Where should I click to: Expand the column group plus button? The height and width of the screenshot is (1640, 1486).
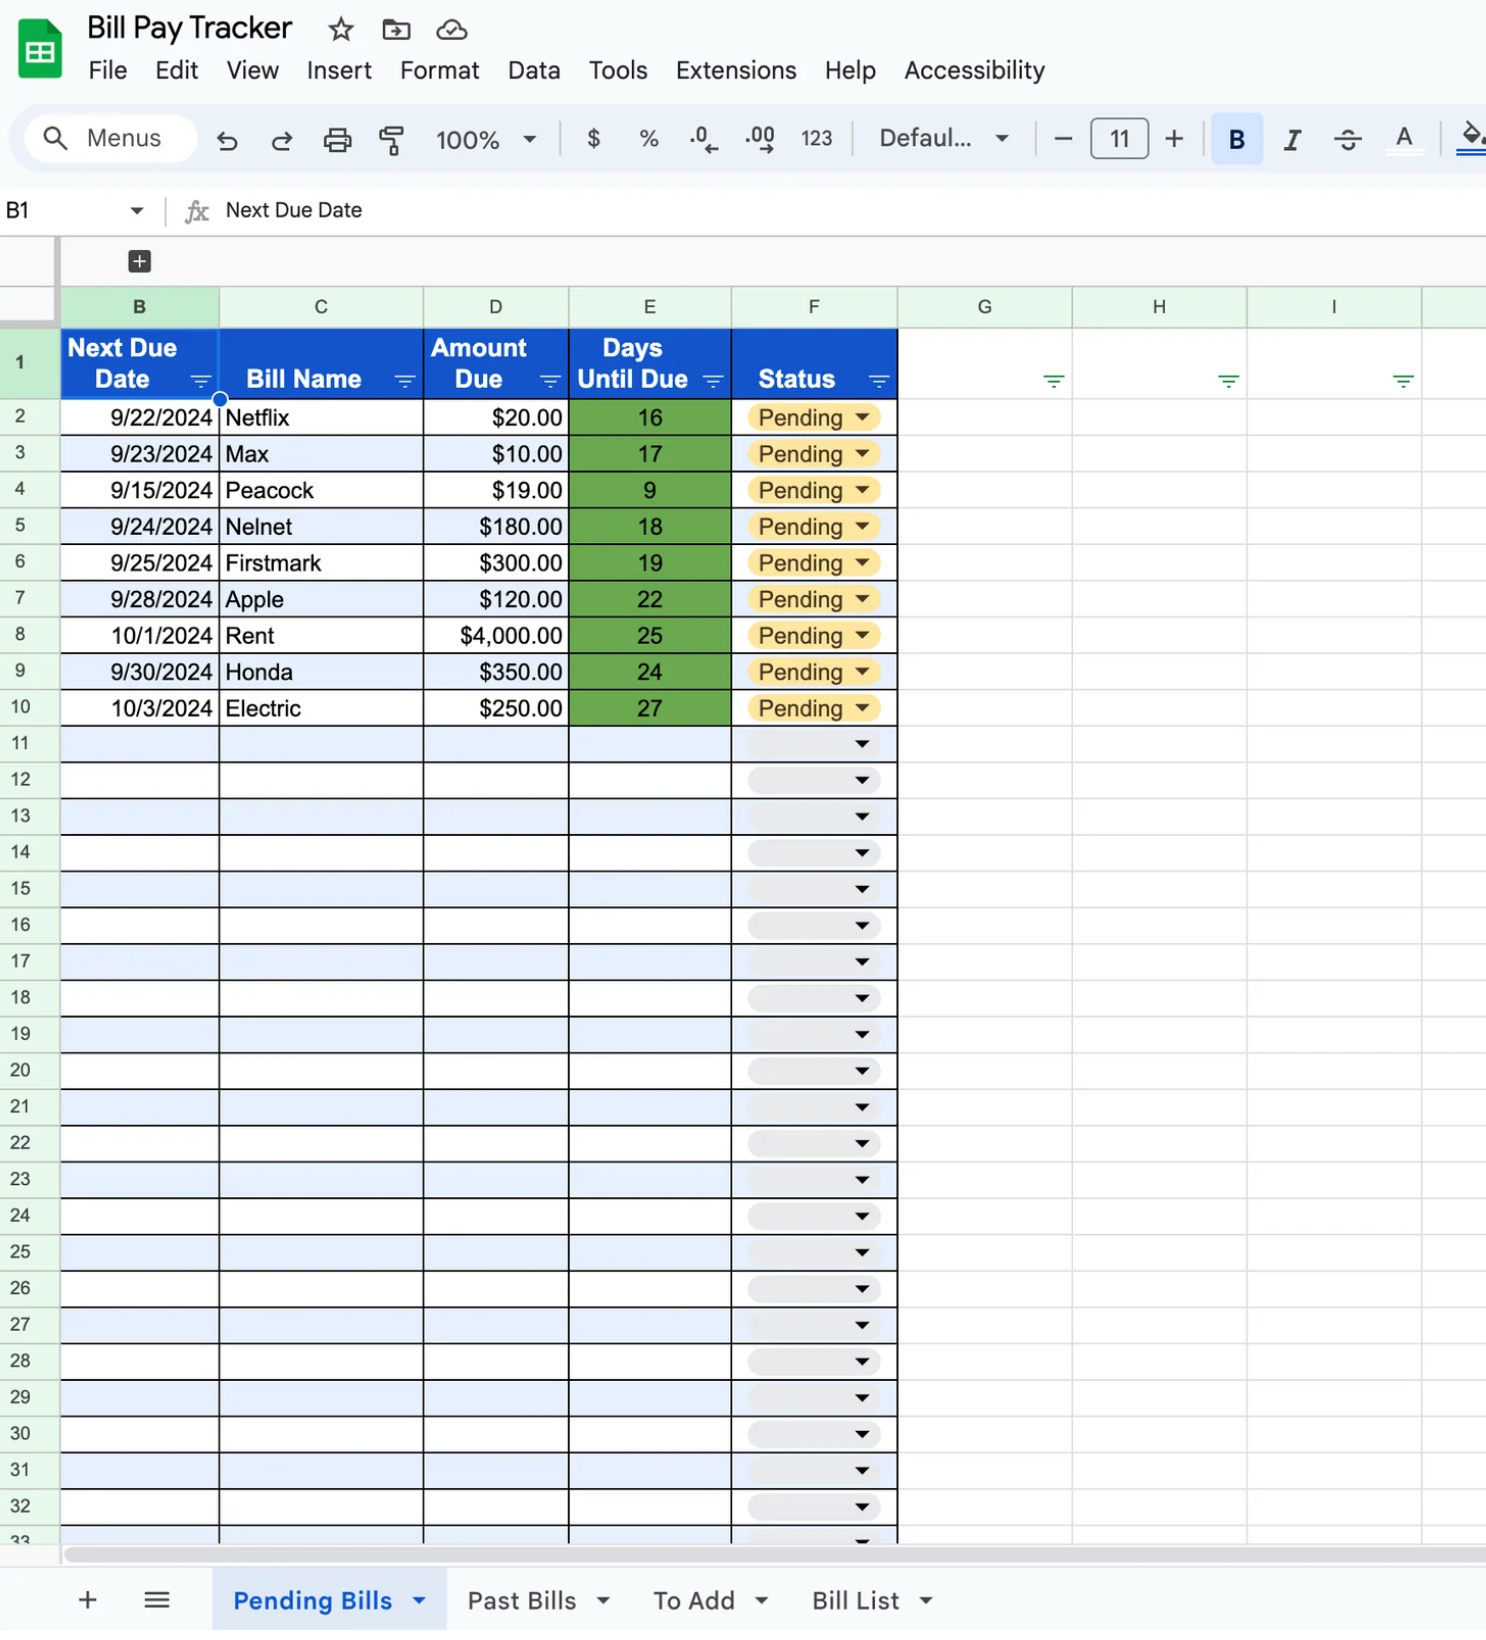pos(140,261)
